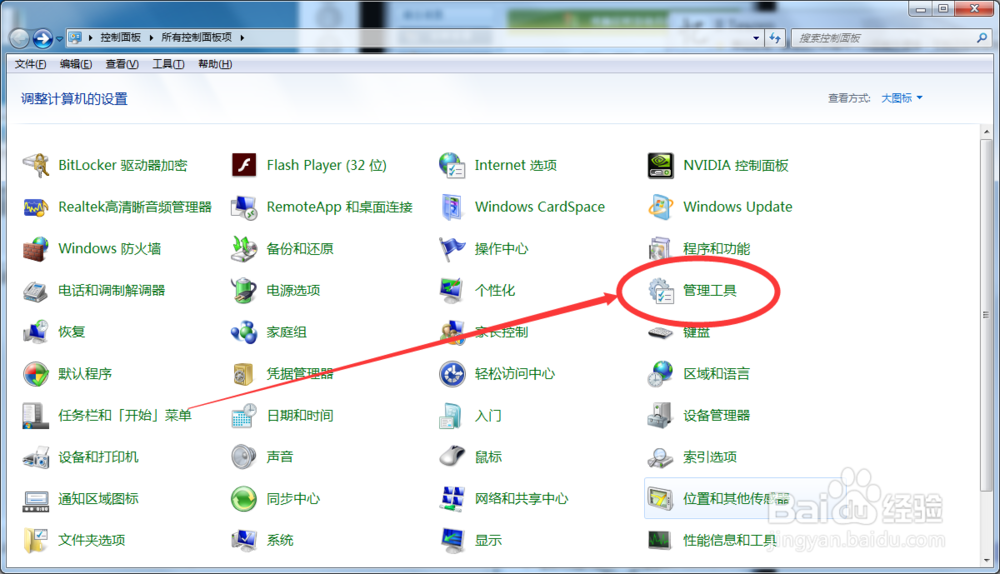Open 管理工具 gear icon
This screenshot has width=1000, height=574.
[x=661, y=291]
